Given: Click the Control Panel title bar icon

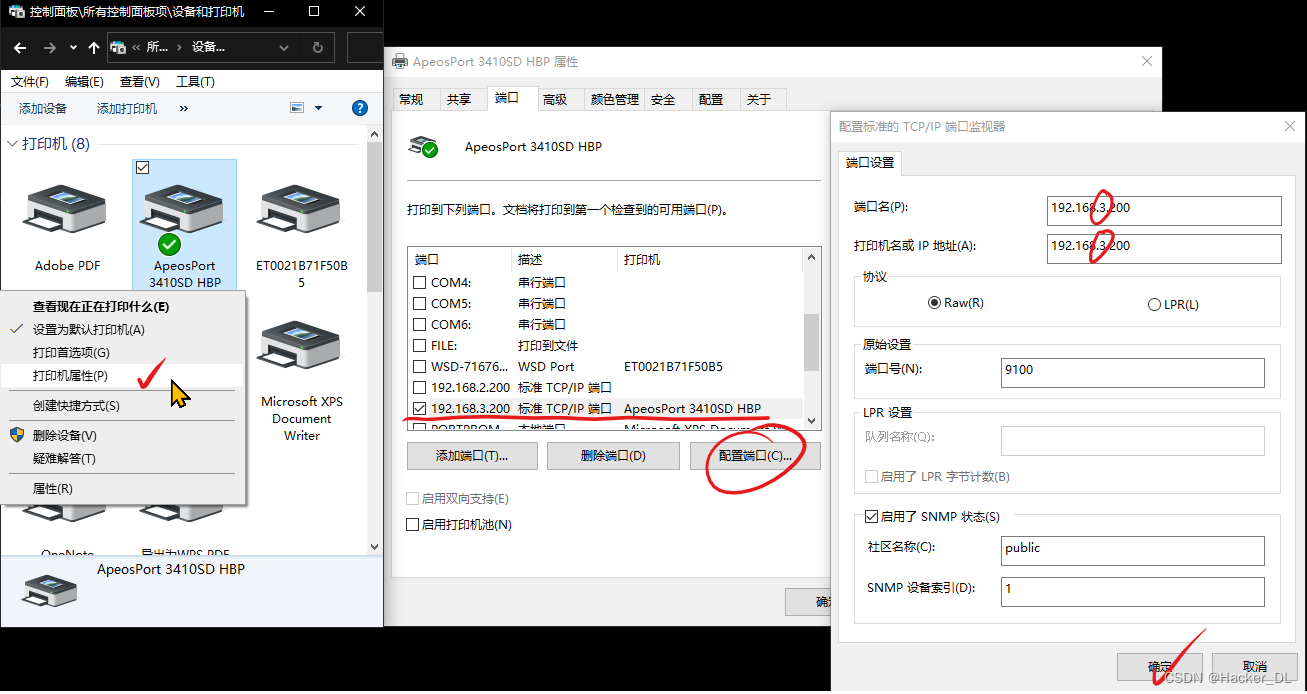Looking at the screenshot, I should (17, 12).
